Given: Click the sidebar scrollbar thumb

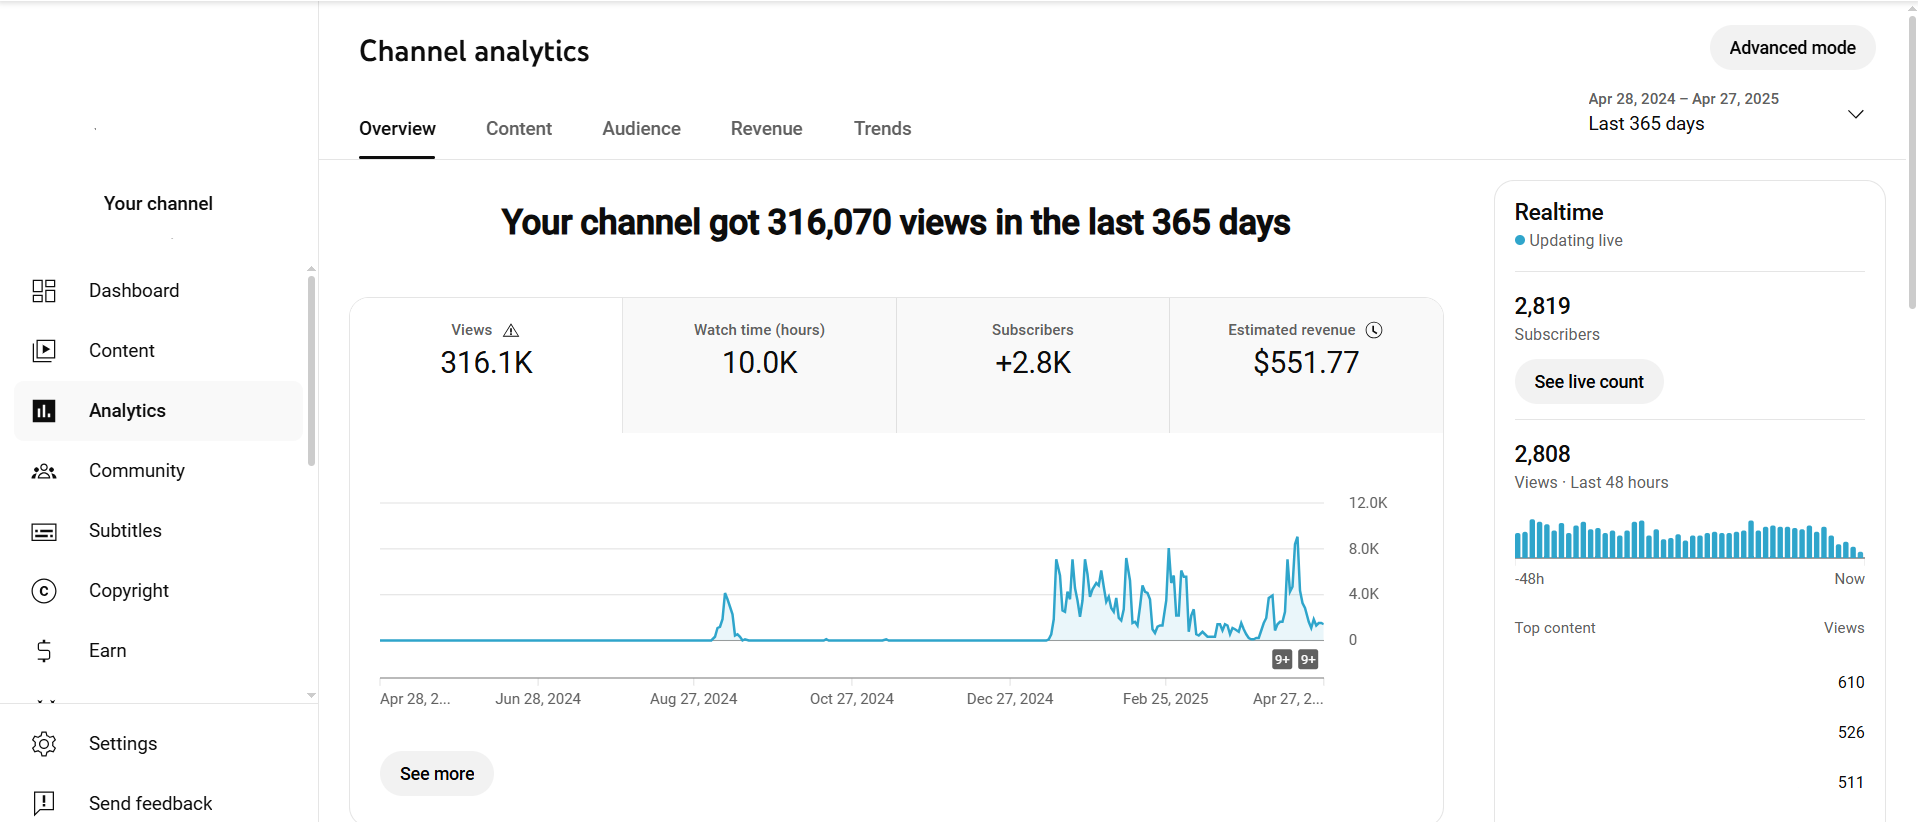Looking at the screenshot, I should pos(311,370).
